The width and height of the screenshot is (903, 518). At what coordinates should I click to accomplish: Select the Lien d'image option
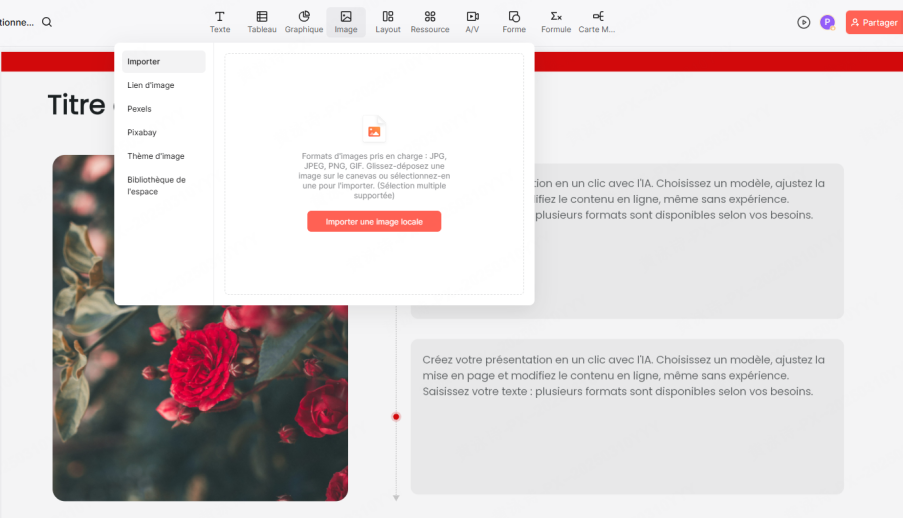(x=151, y=85)
